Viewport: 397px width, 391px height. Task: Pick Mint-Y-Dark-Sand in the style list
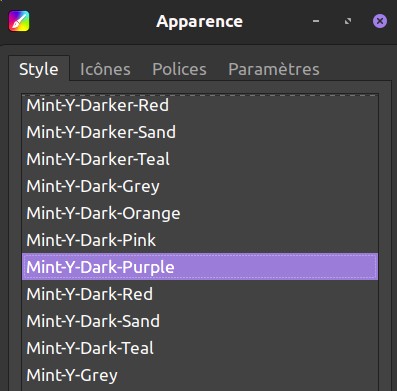[x=200, y=321]
